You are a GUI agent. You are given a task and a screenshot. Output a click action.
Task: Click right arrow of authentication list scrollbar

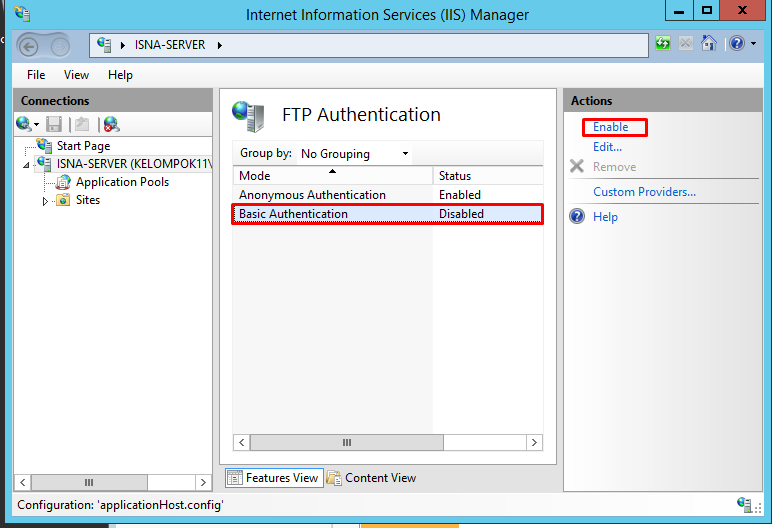[534, 442]
